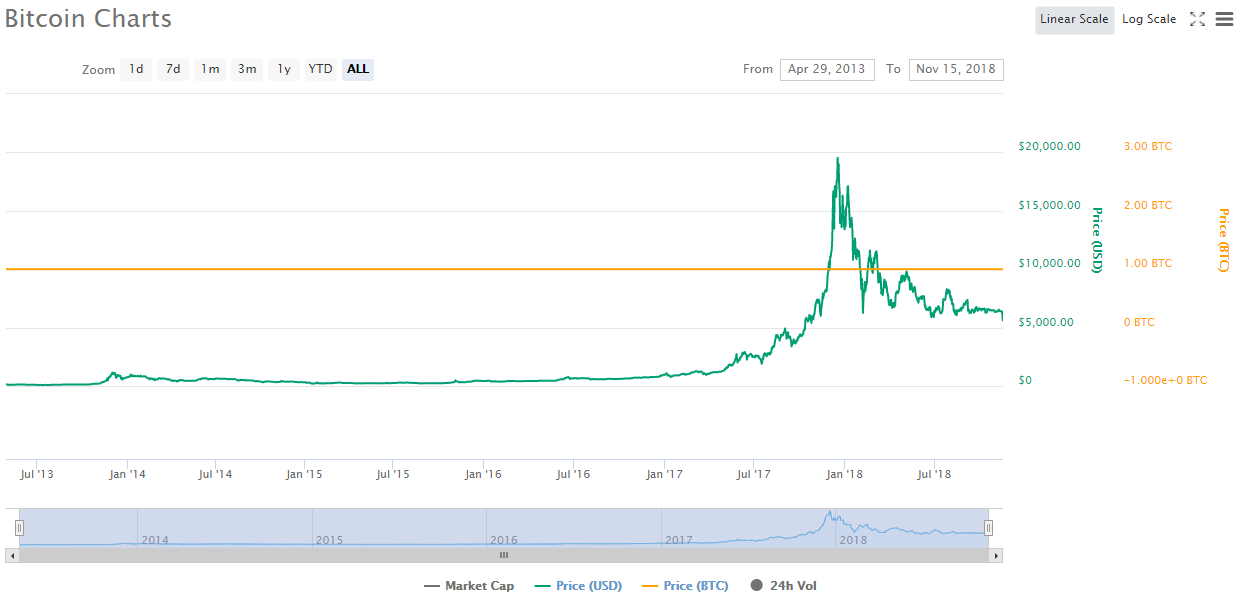
Task: Click the -1.000e+0 BTC axis label
Action: (1165, 380)
